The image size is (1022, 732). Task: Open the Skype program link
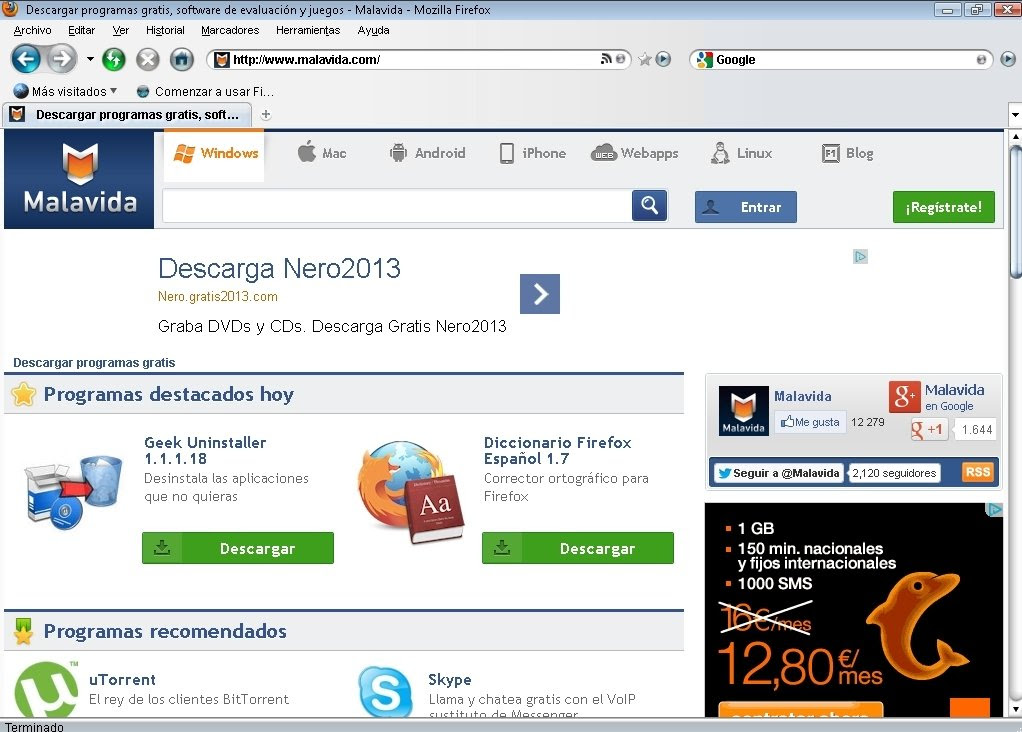[x=450, y=680]
